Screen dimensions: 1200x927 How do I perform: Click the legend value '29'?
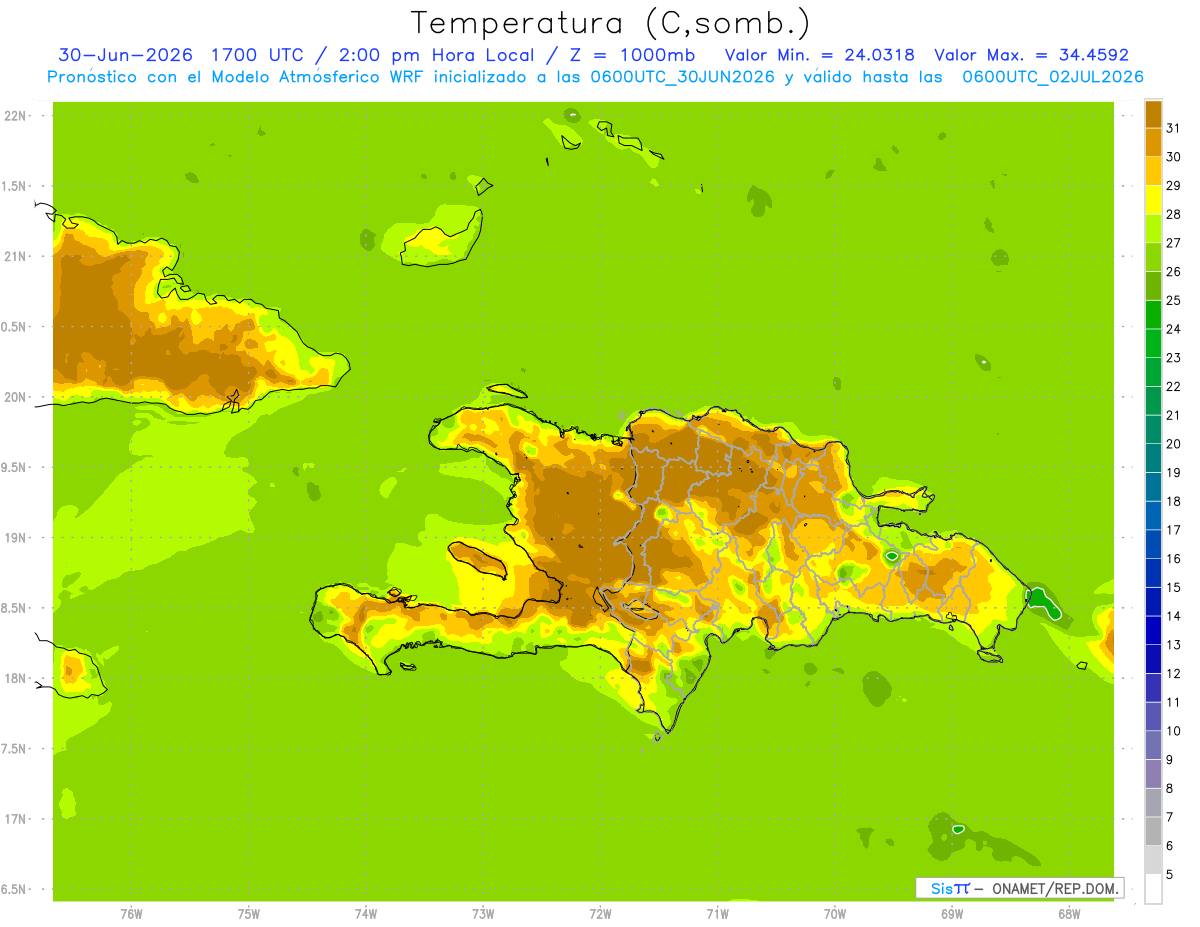coord(1173,185)
